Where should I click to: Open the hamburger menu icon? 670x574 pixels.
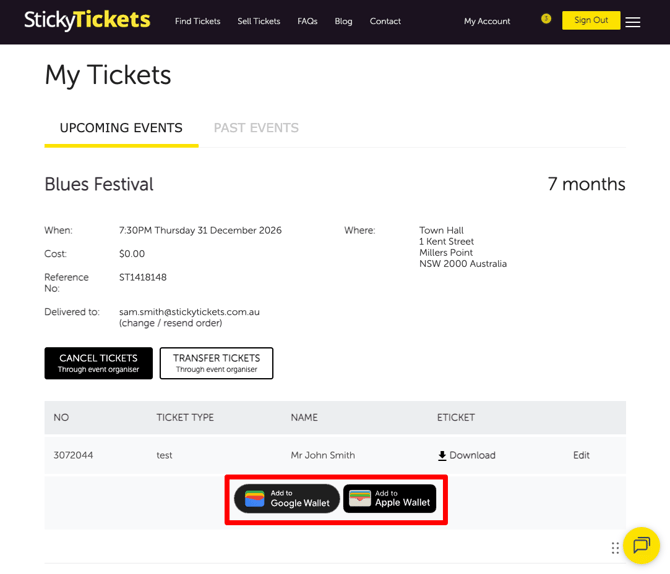(x=632, y=22)
